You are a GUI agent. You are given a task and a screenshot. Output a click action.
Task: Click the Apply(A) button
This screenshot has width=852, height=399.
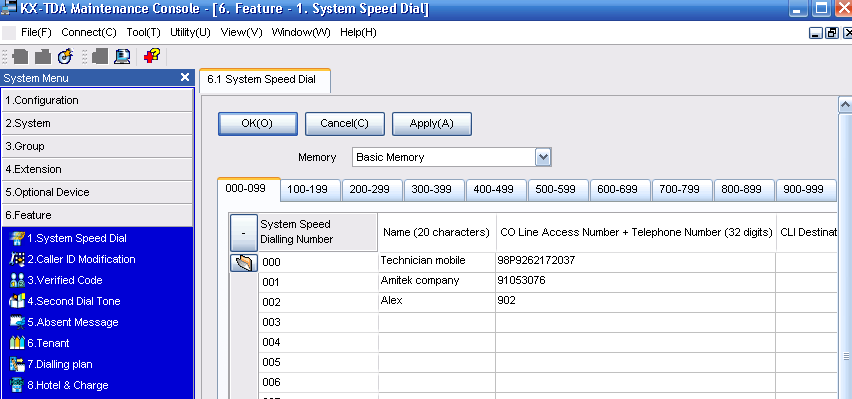click(x=431, y=123)
